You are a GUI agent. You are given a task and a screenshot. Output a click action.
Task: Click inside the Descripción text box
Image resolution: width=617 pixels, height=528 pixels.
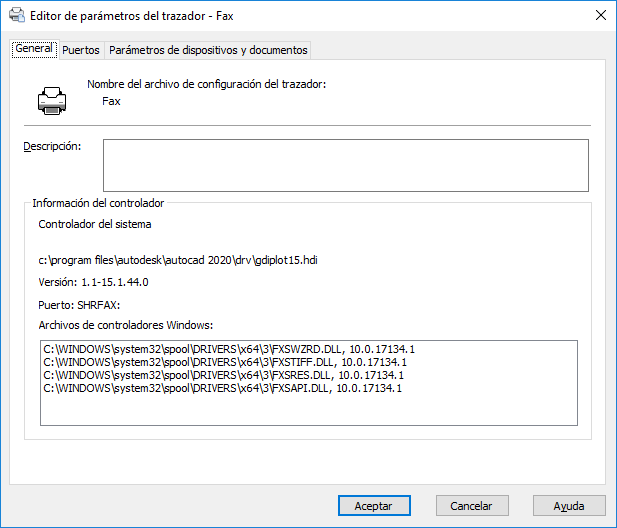click(x=345, y=164)
